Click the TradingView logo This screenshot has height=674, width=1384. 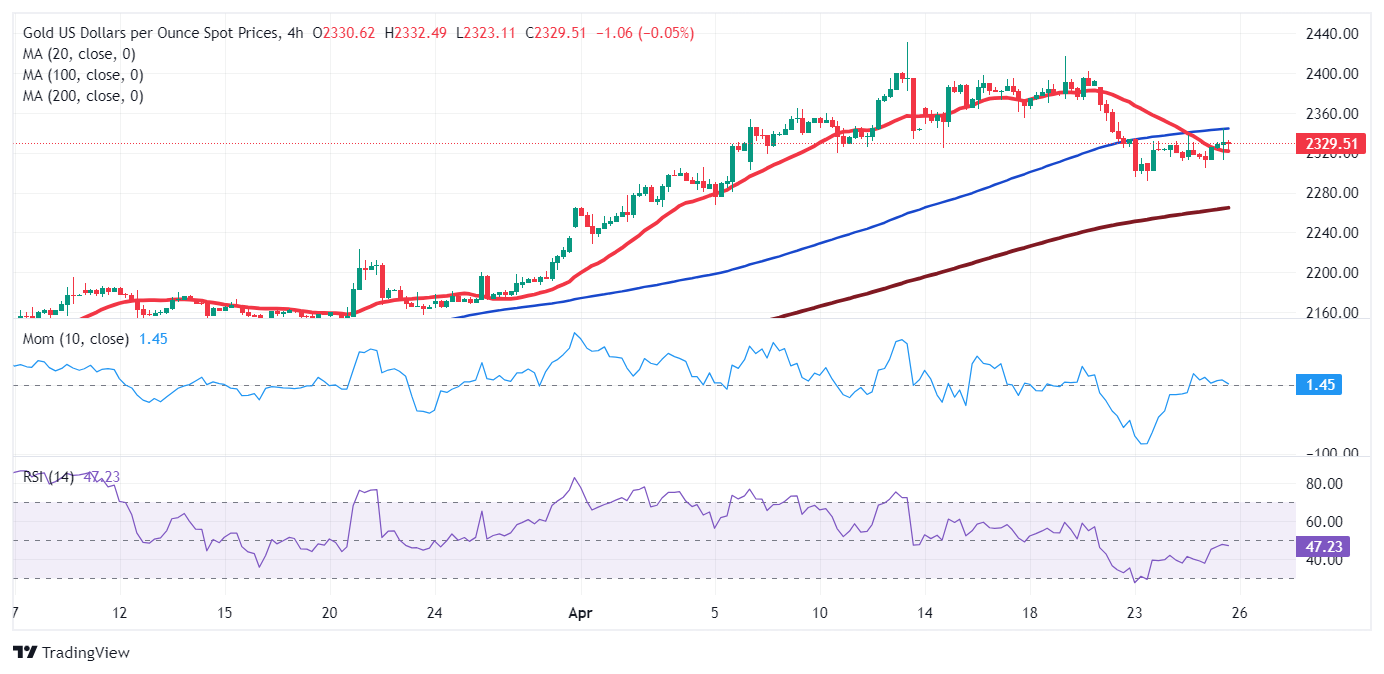pyautogui.click(x=70, y=652)
